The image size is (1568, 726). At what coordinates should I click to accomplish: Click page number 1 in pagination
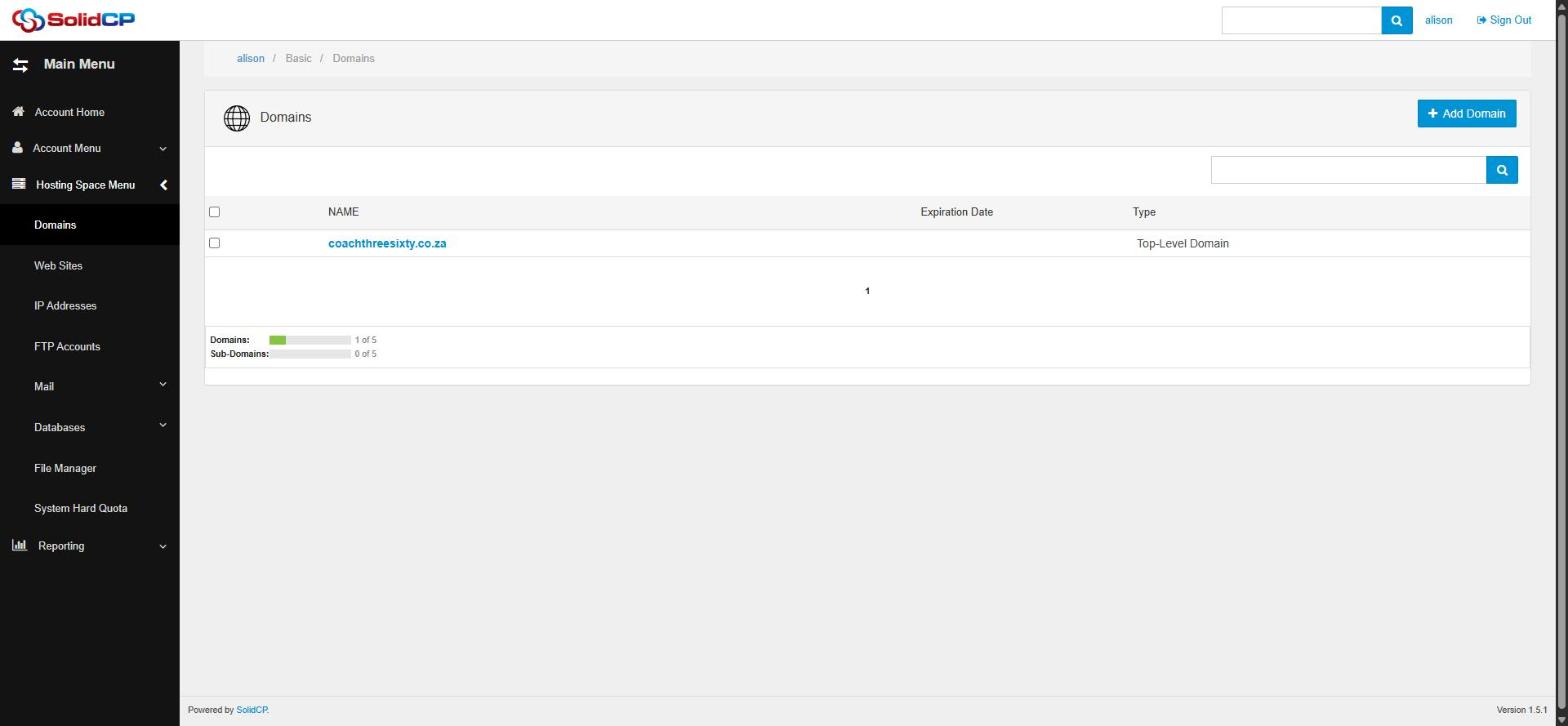point(867,291)
